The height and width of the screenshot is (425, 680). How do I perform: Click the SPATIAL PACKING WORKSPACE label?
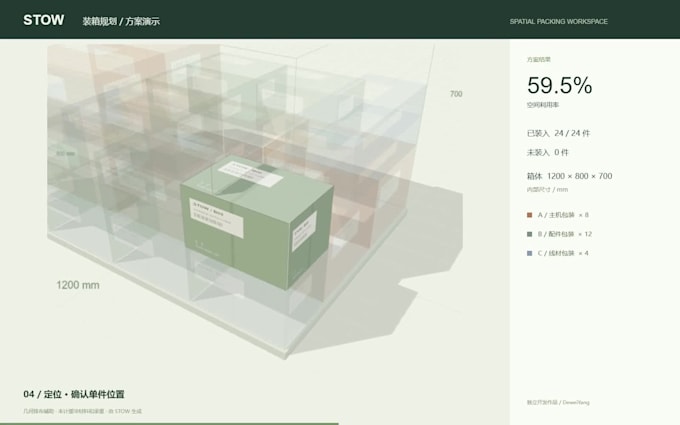(559, 21)
